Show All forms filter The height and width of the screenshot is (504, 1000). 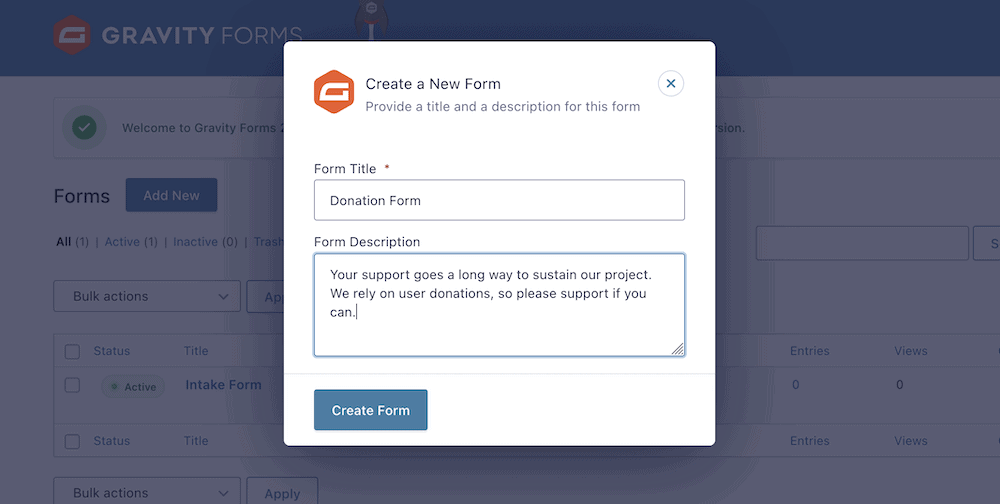(64, 242)
